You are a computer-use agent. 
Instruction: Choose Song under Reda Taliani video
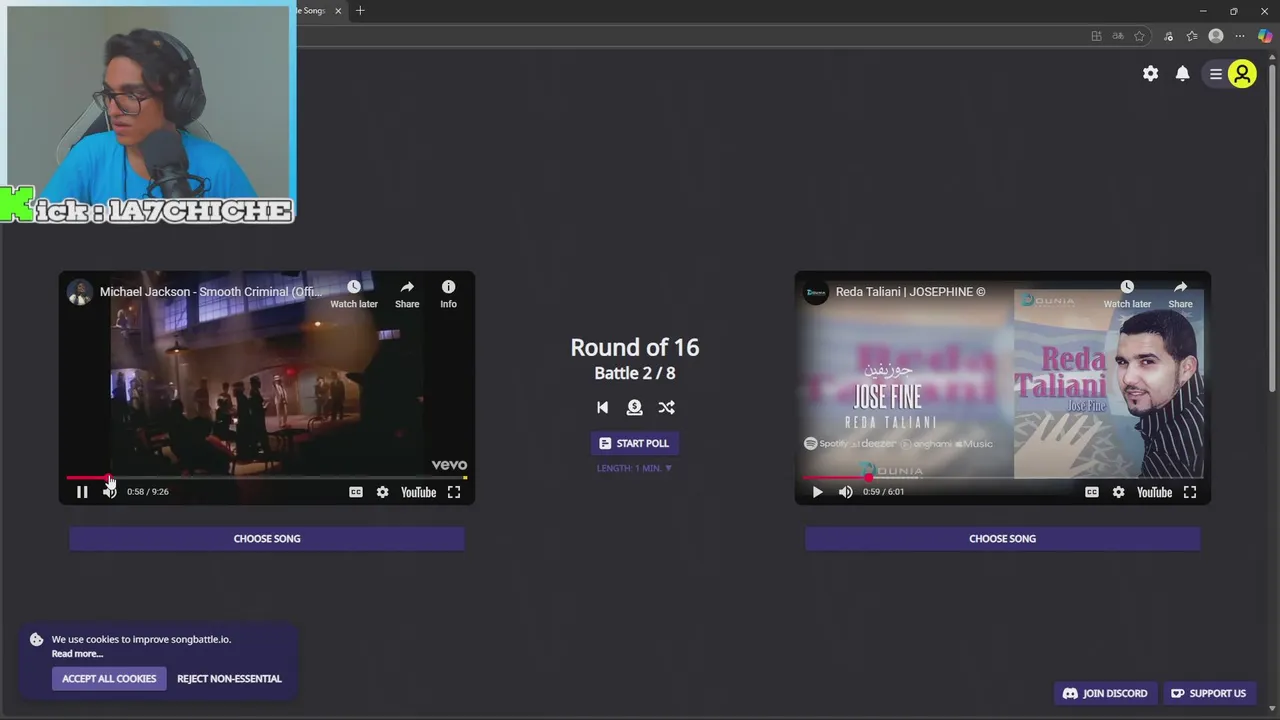[1002, 538]
